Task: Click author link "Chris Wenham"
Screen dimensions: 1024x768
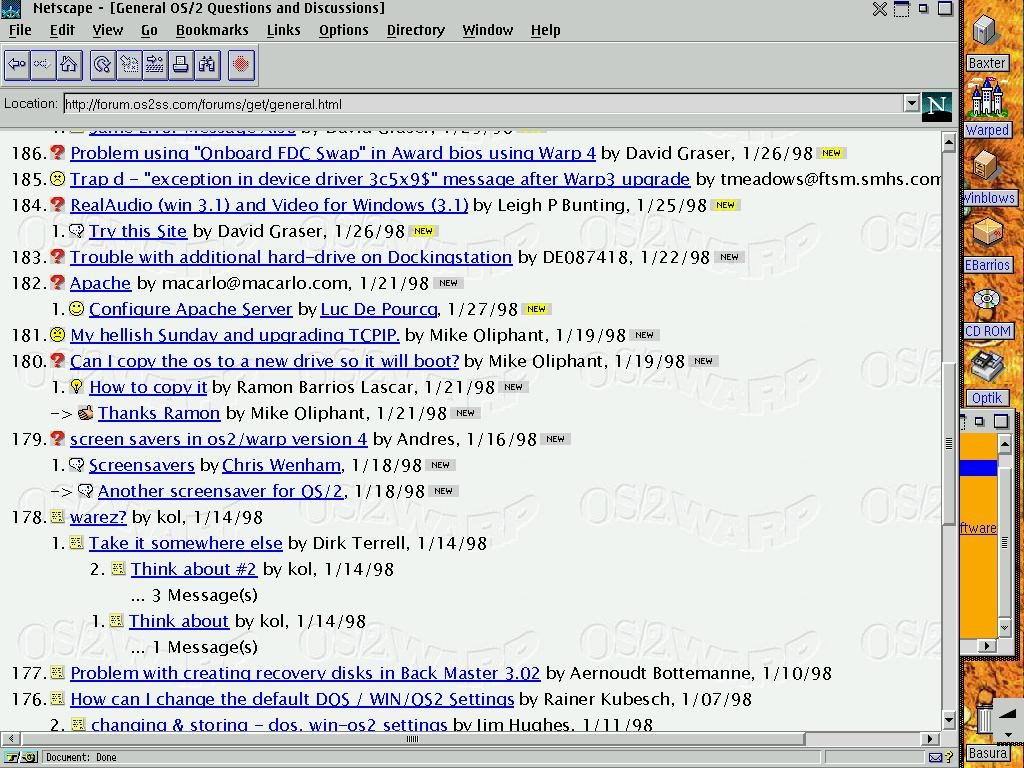Action: (x=281, y=466)
